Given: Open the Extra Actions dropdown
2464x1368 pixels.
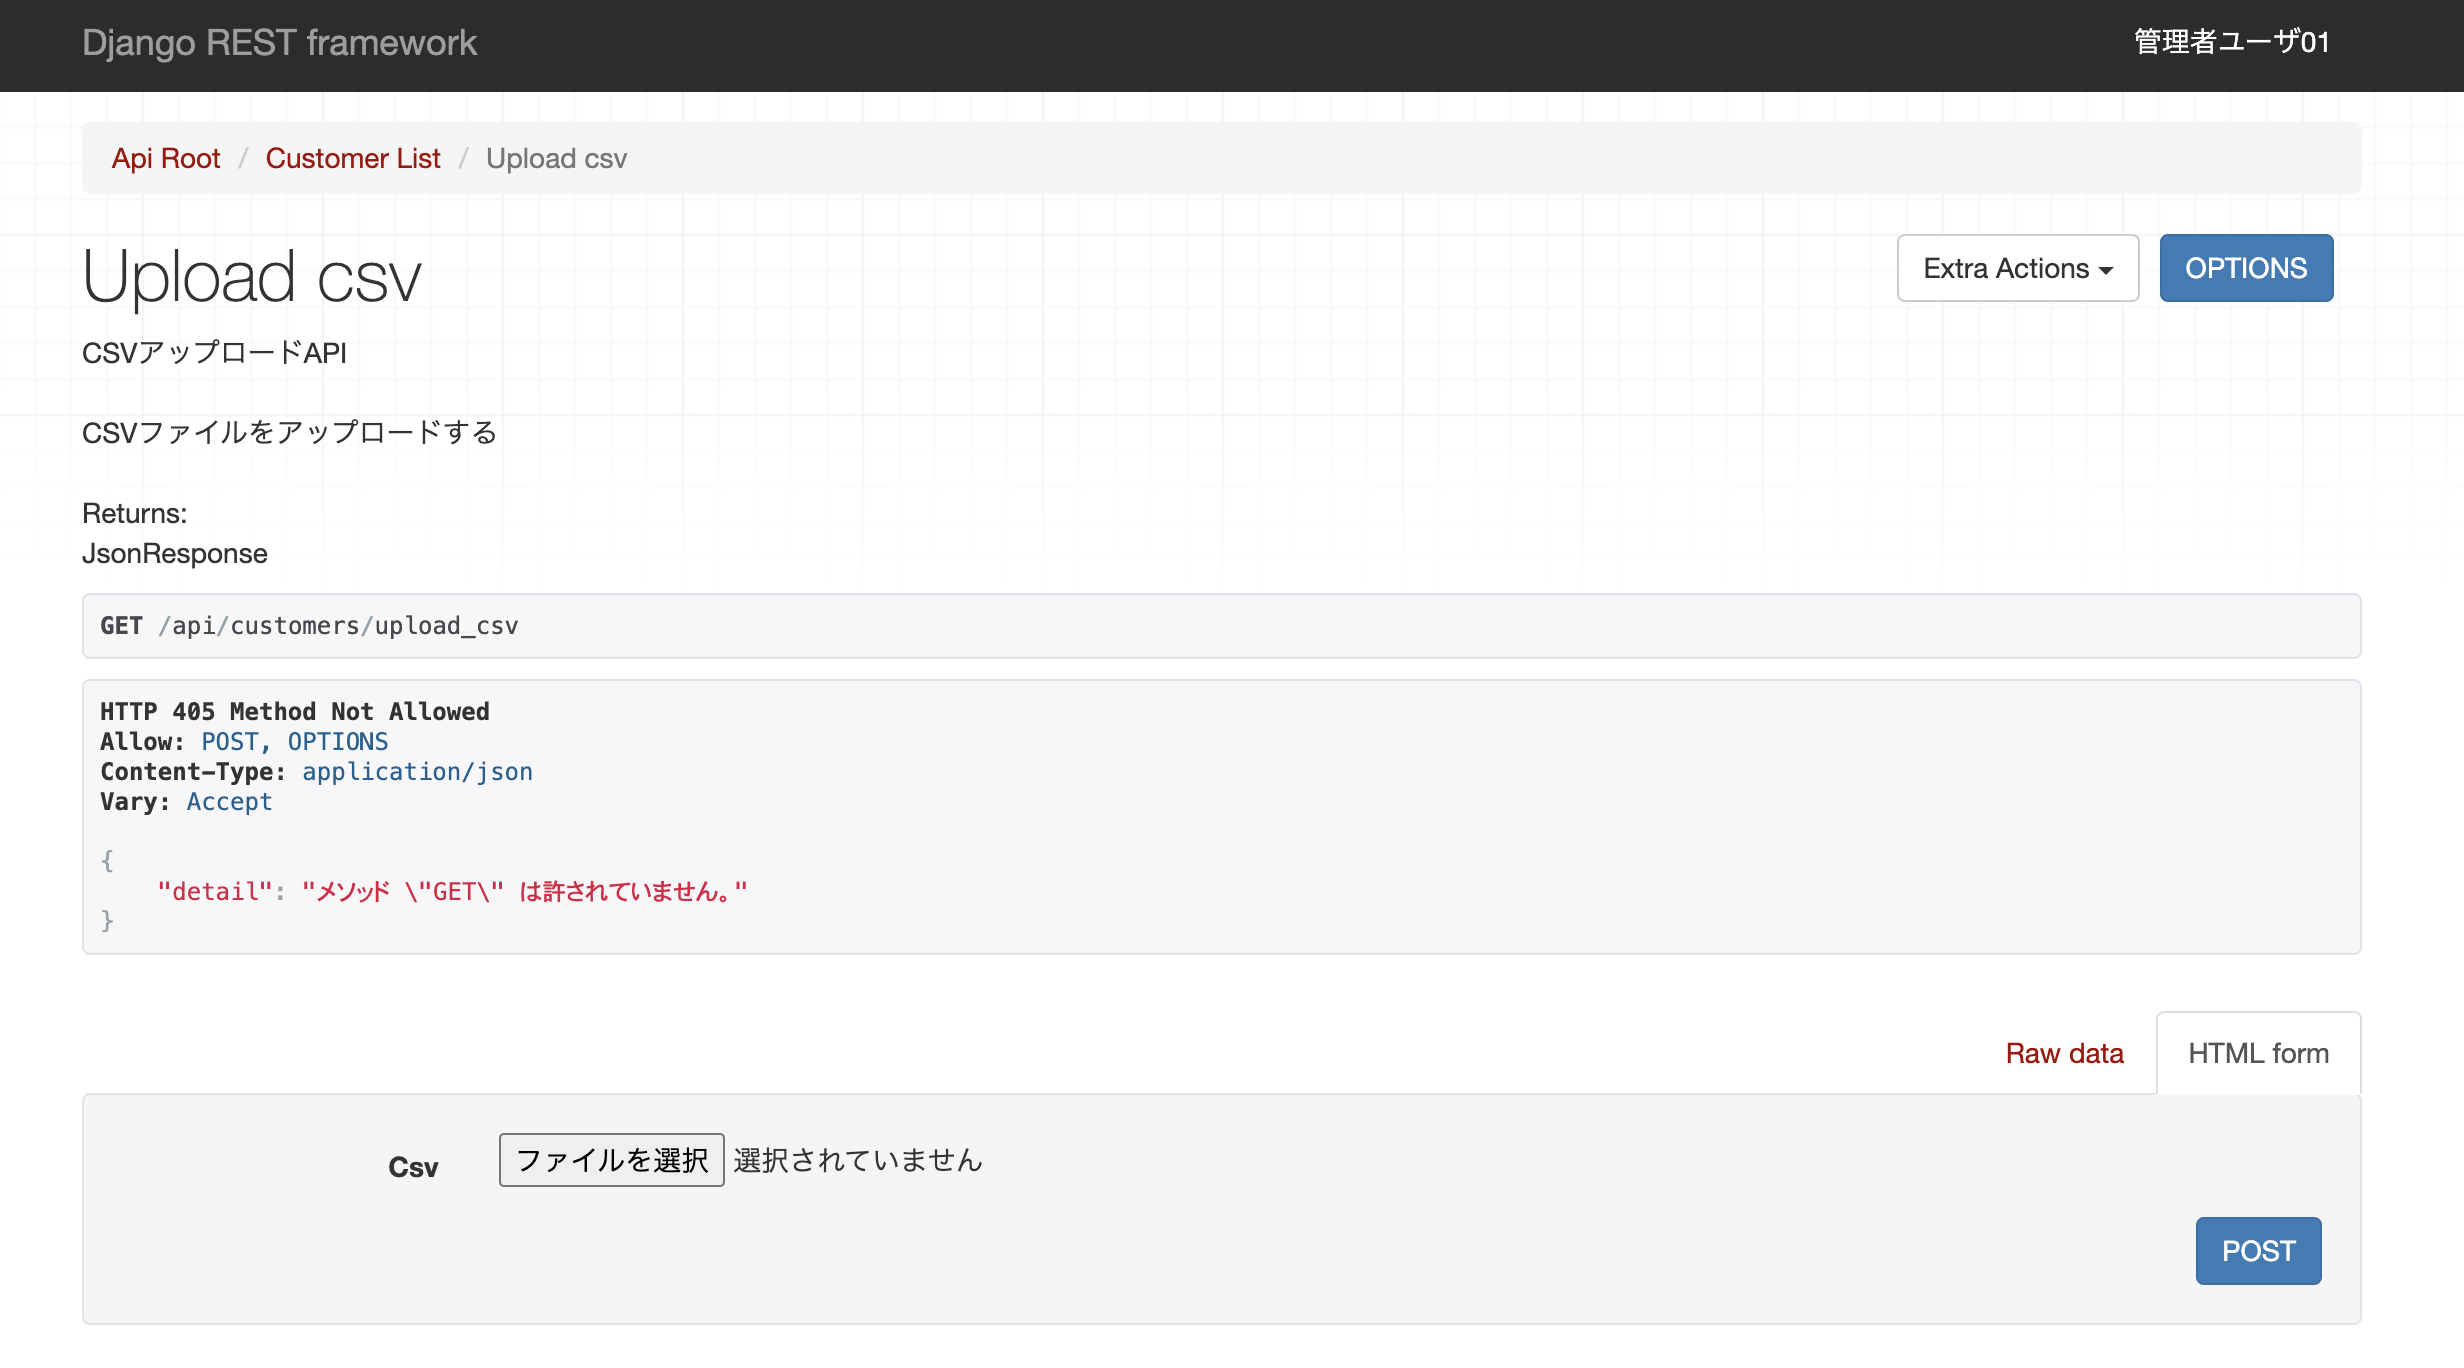Looking at the screenshot, I should (x=2016, y=267).
